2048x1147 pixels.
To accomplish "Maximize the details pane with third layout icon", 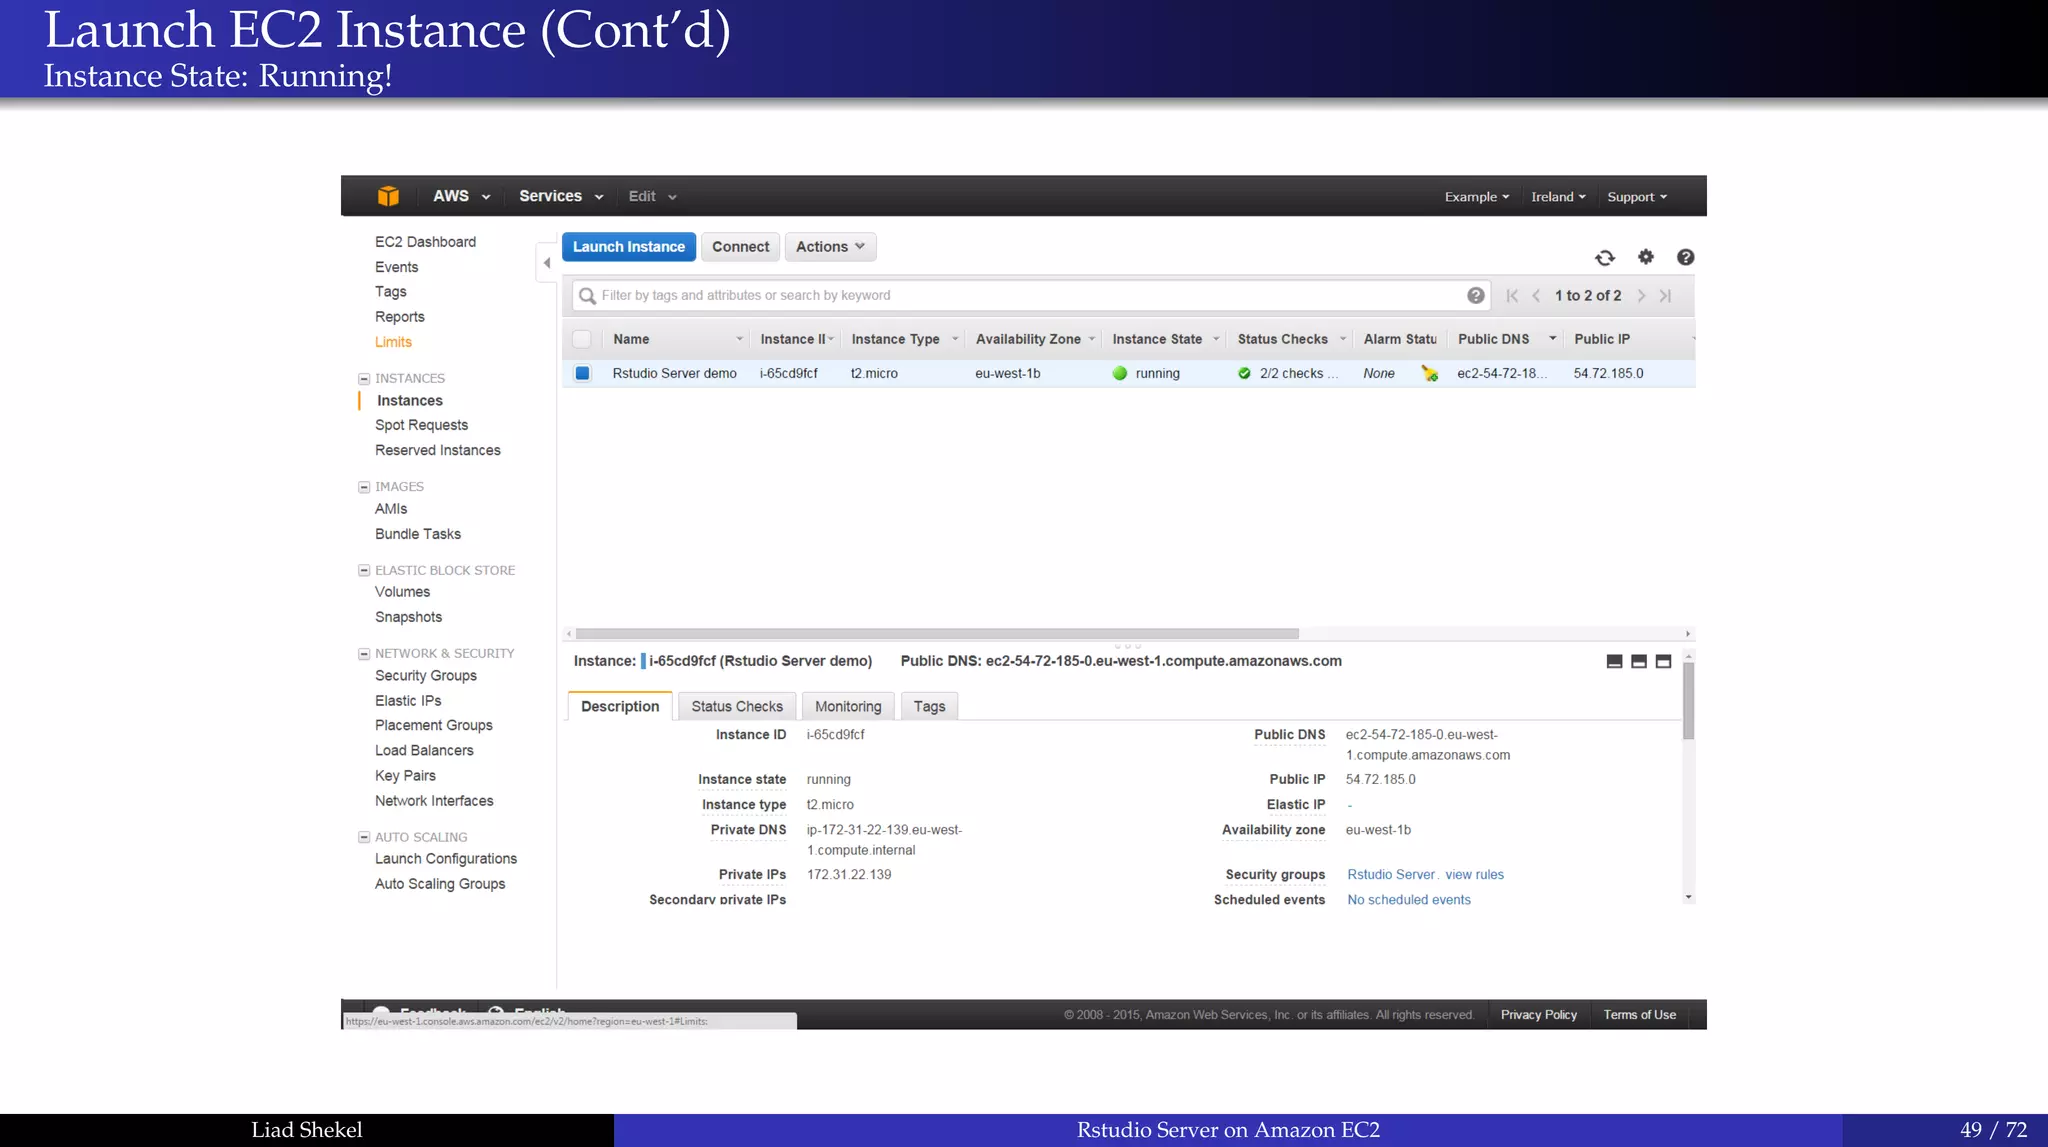I will tap(1664, 661).
